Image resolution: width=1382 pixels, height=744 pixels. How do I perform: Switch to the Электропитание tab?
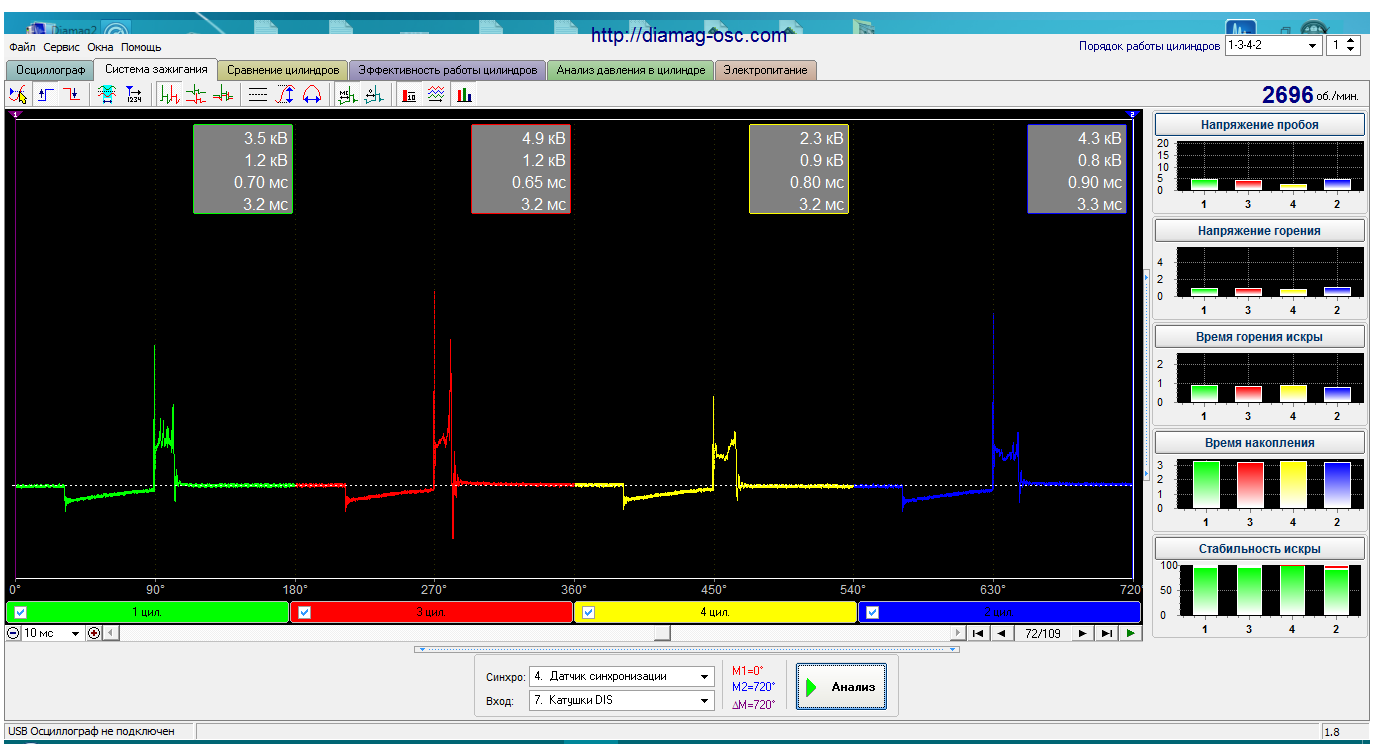[765, 70]
